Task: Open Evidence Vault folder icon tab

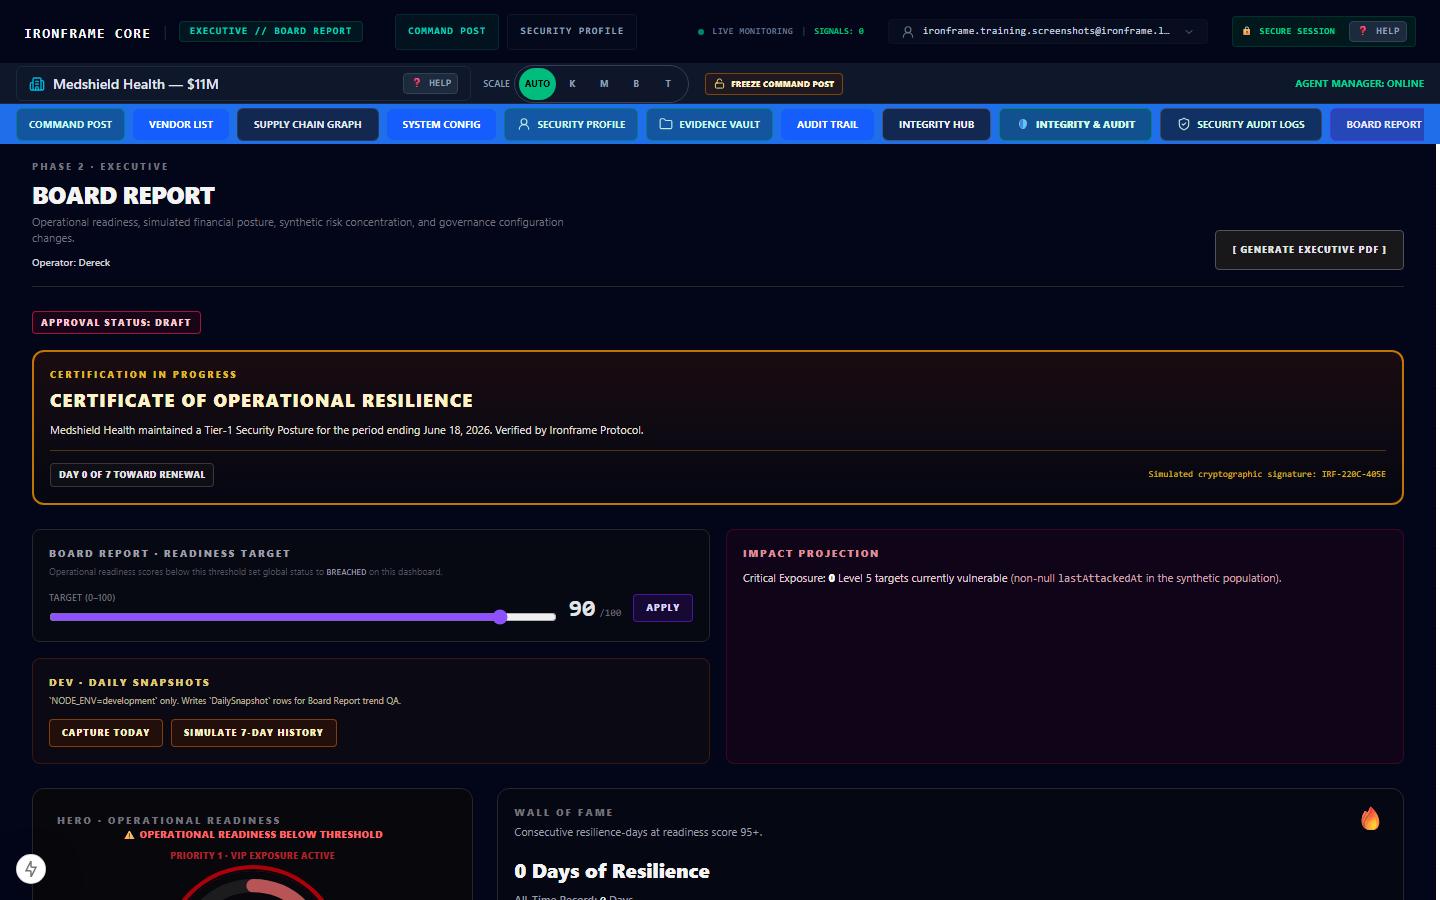Action: (x=709, y=125)
